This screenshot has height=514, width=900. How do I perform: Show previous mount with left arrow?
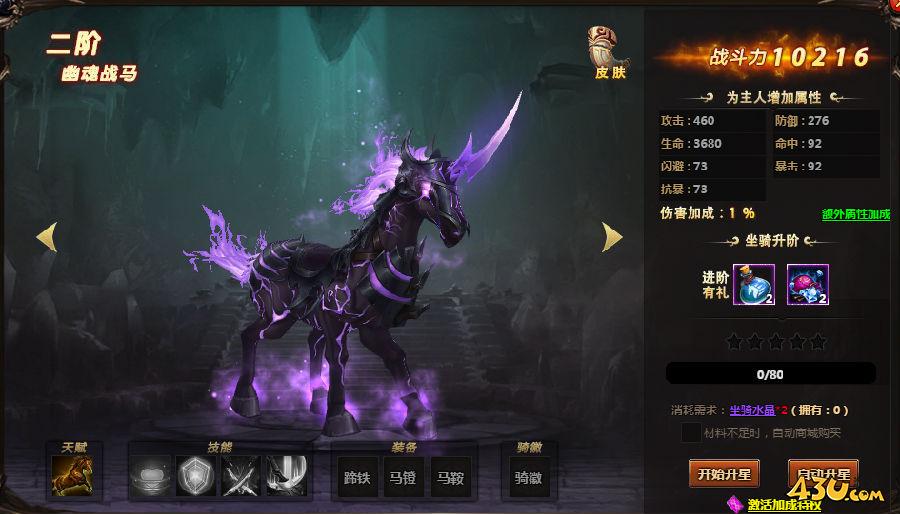pyautogui.click(x=47, y=237)
